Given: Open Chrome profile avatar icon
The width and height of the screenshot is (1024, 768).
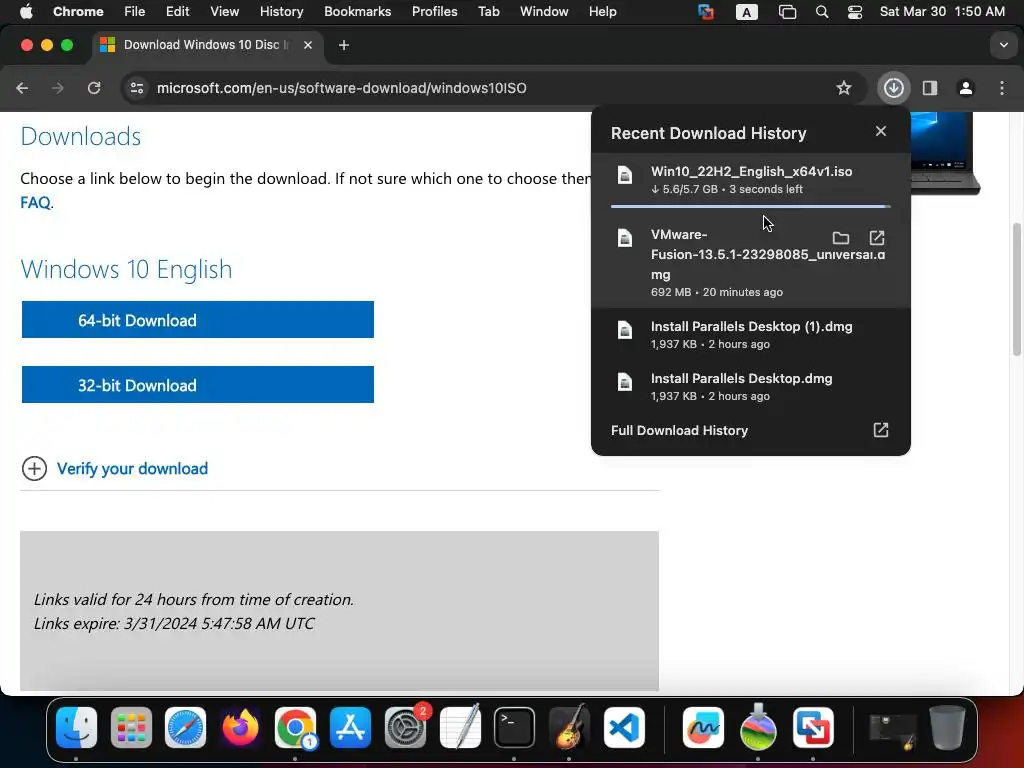Looking at the screenshot, I should tap(965, 88).
